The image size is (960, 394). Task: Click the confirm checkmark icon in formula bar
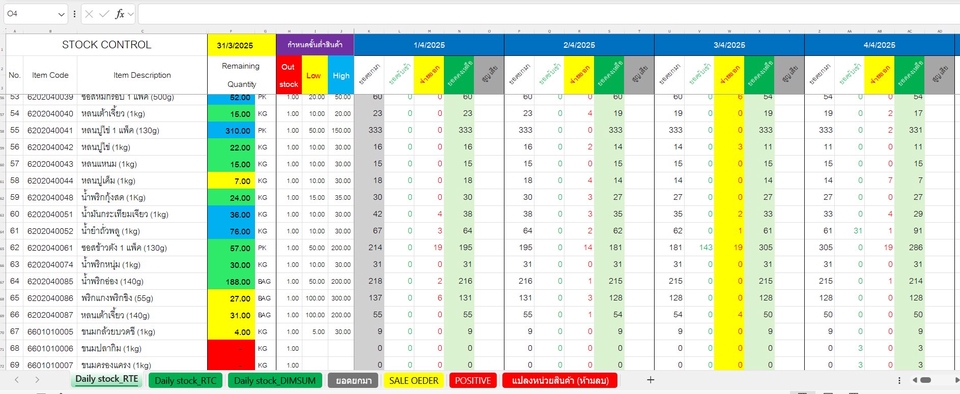click(104, 13)
